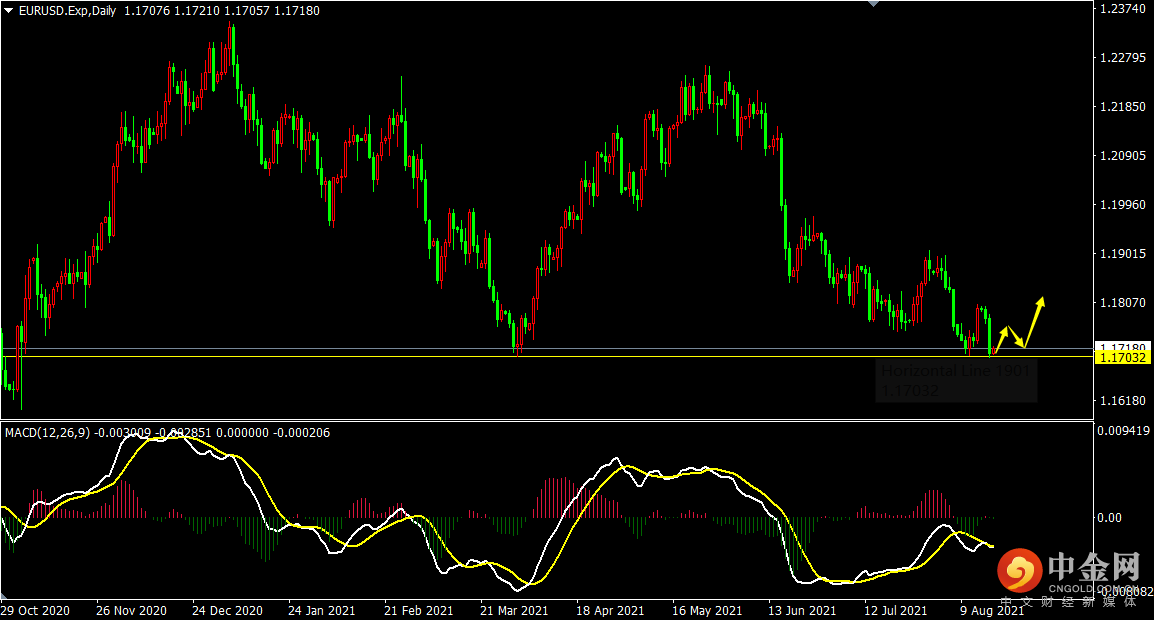The height and width of the screenshot is (620, 1154).
Task: Click the yellow 1.17032 price tag
Action: (1123, 357)
